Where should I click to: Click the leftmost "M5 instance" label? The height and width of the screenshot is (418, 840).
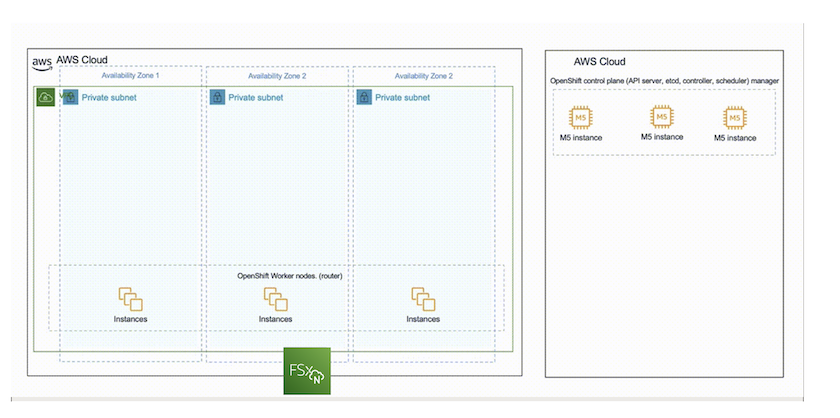pos(581,138)
